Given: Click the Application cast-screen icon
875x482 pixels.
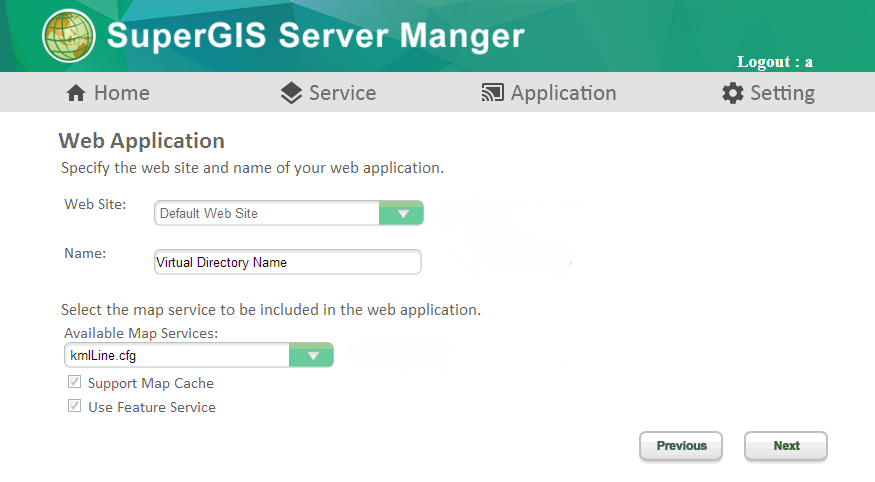Looking at the screenshot, I should (493, 93).
